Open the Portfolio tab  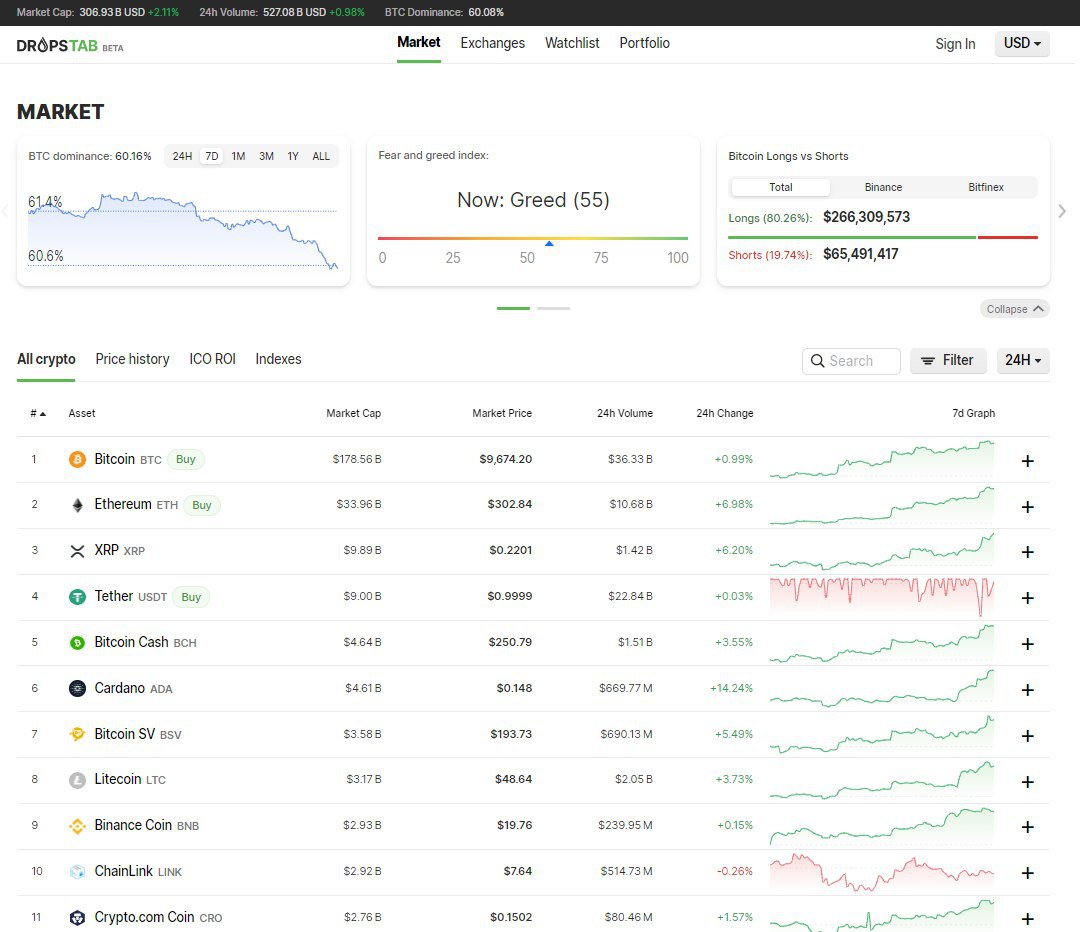pyautogui.click(x=645, y=43)
